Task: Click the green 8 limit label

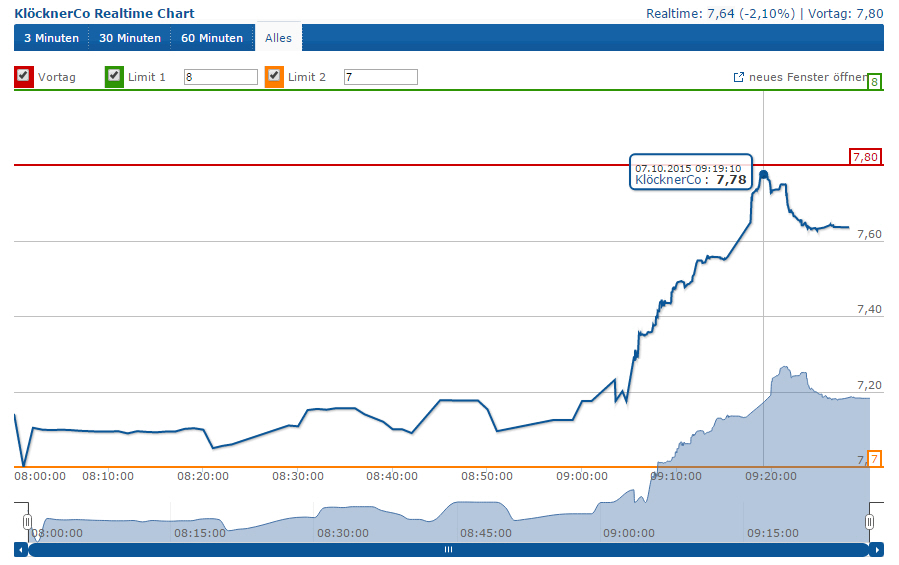Action: pyautogui.click(x=874, y=82)
